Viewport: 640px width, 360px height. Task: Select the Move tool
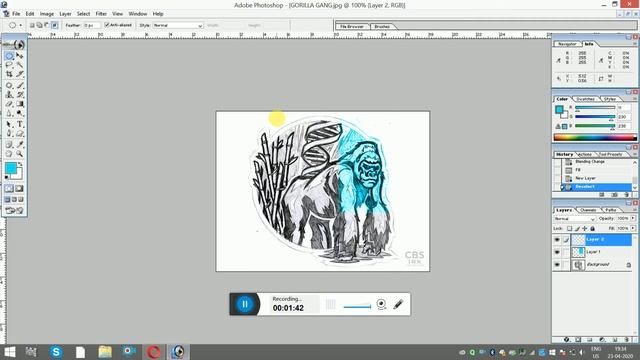[x=20, y=56]
